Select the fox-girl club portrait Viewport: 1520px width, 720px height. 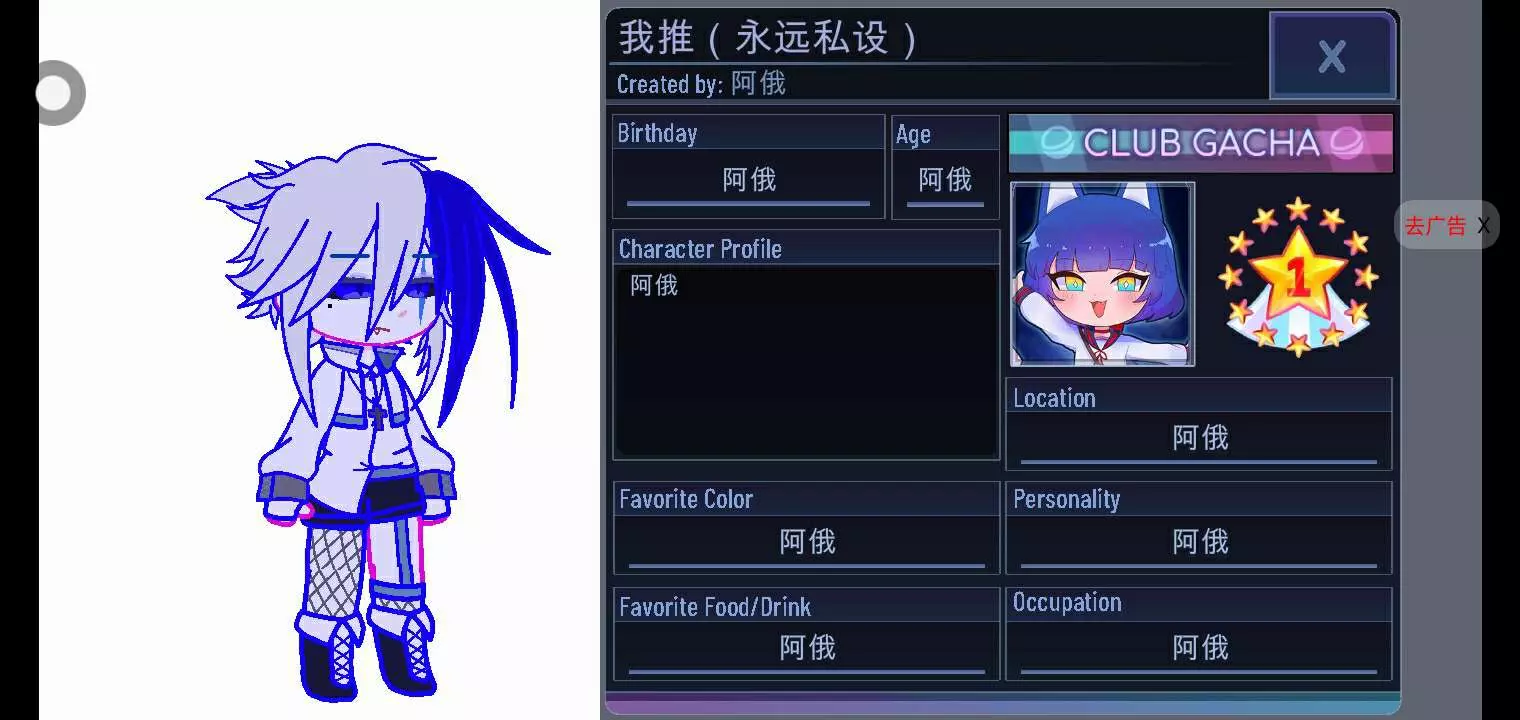pyautogui.click(x=1102, y=274)
